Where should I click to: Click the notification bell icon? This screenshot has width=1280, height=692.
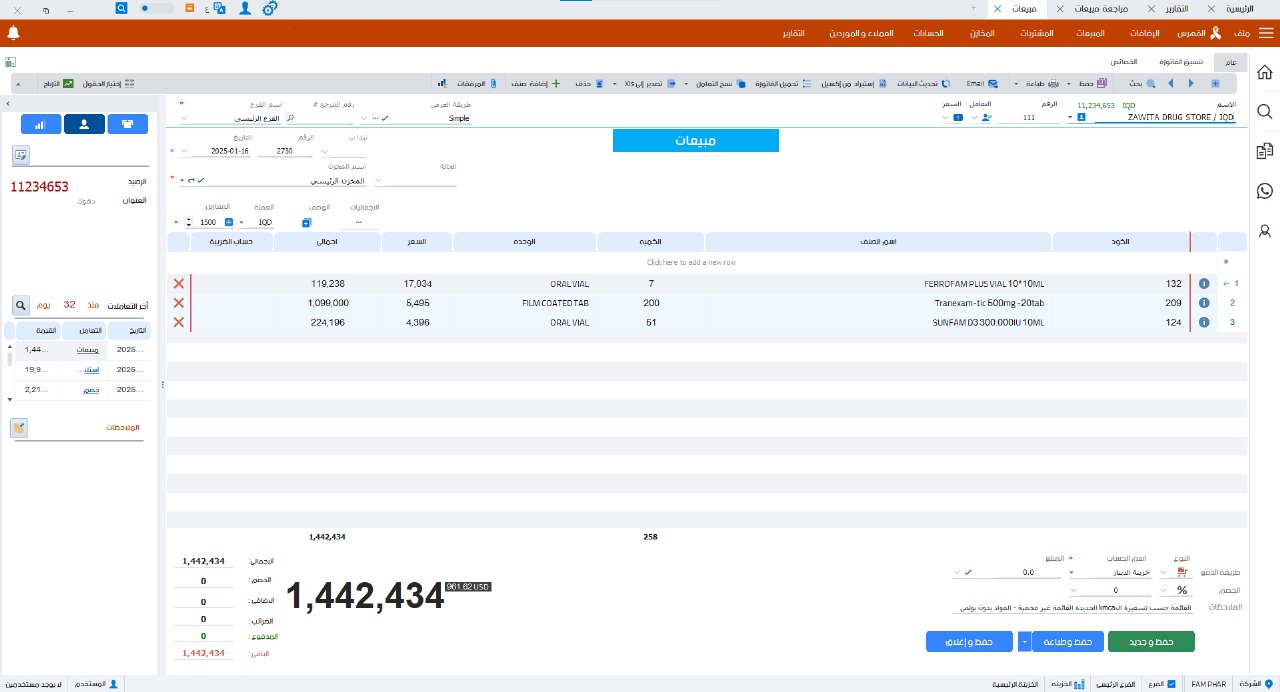tap(13, 33)
